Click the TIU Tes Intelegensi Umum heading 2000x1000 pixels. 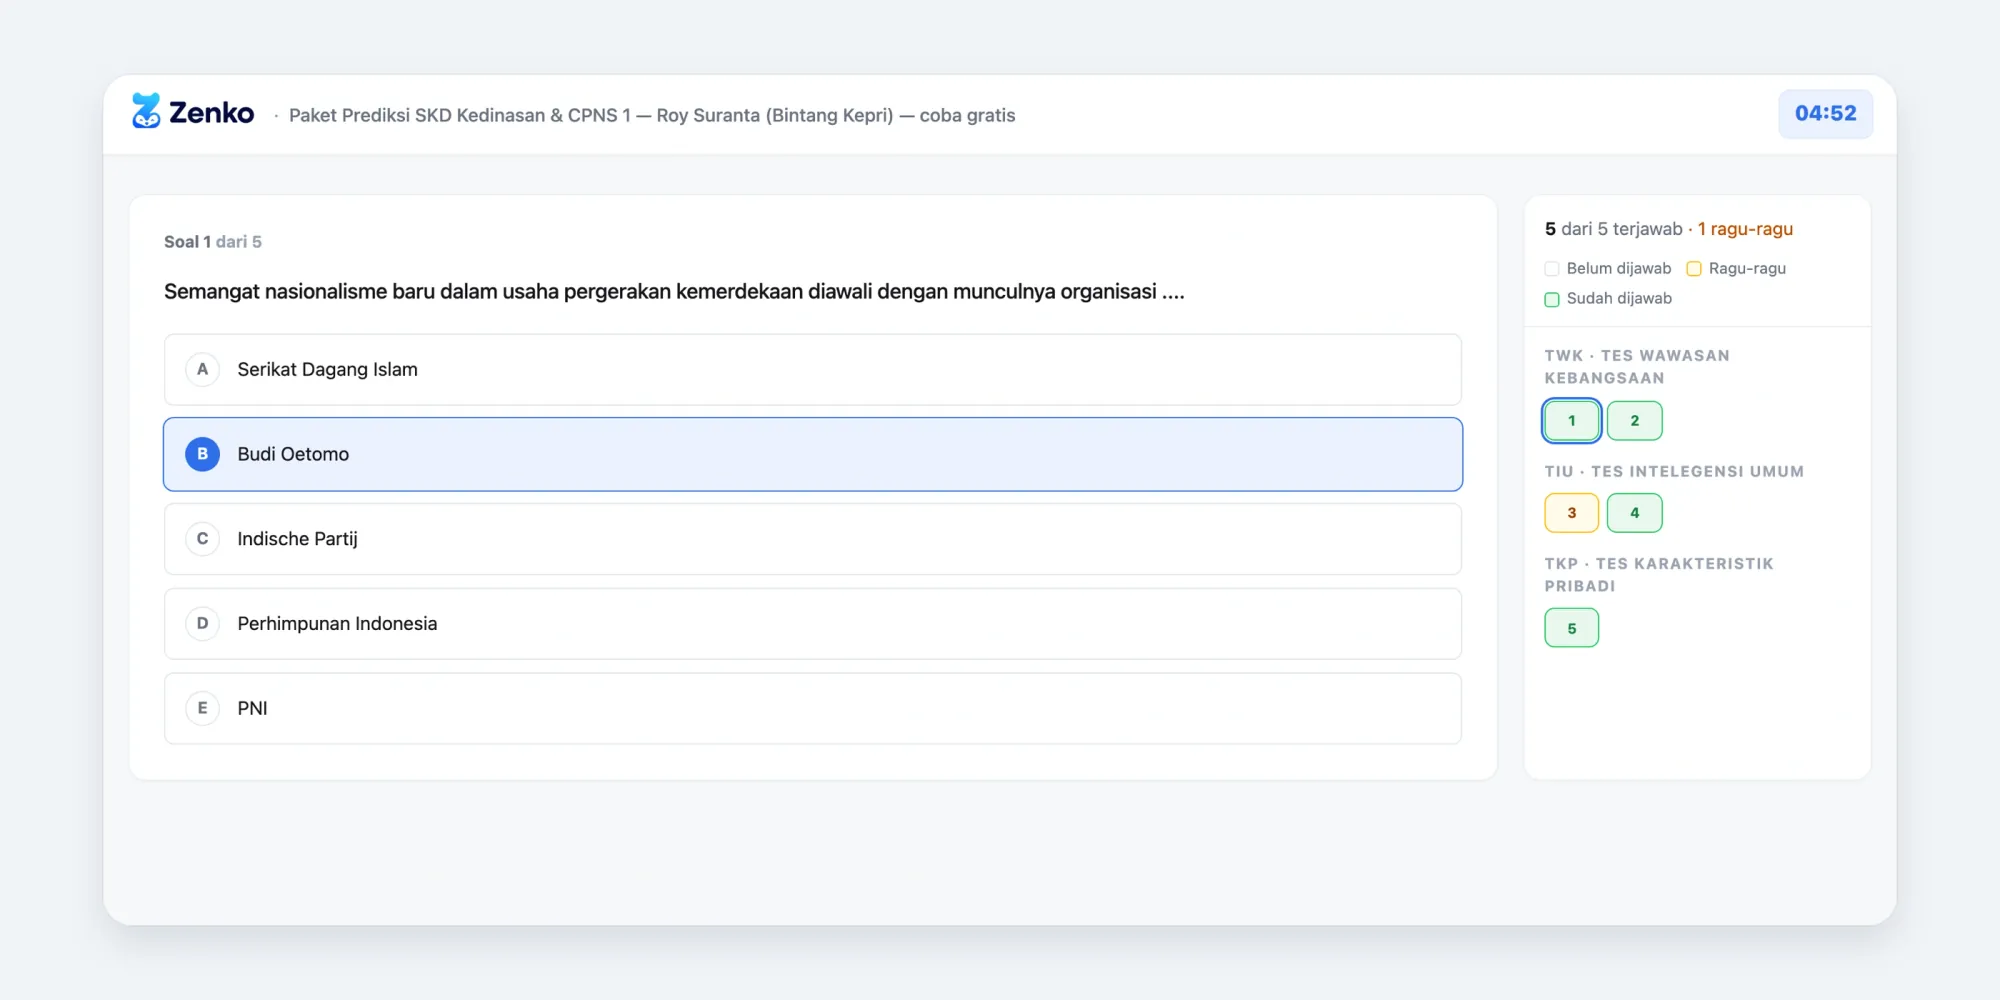(1674, 472)
